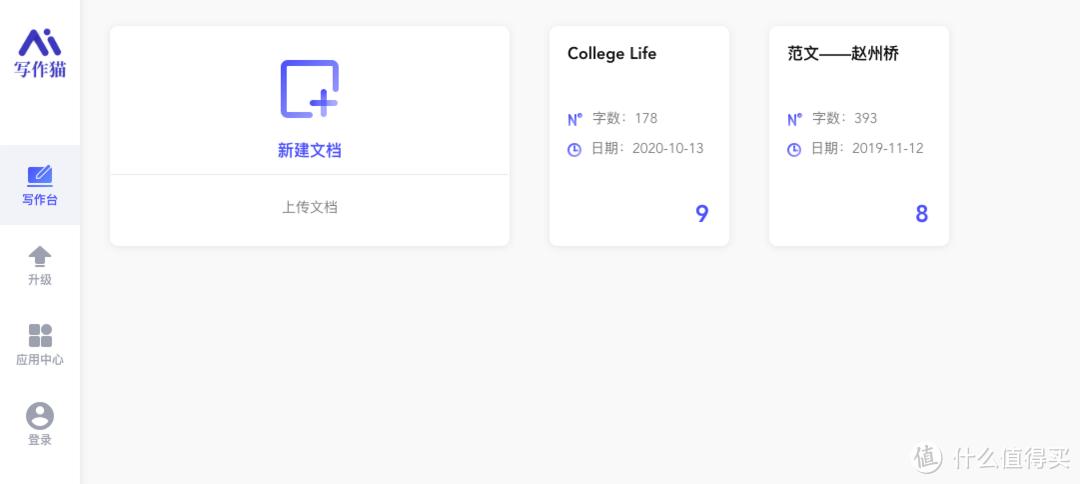This screenshot has height=484, width=1080.
Task: Click the new document plus icon
Action: tap(309, 89)
